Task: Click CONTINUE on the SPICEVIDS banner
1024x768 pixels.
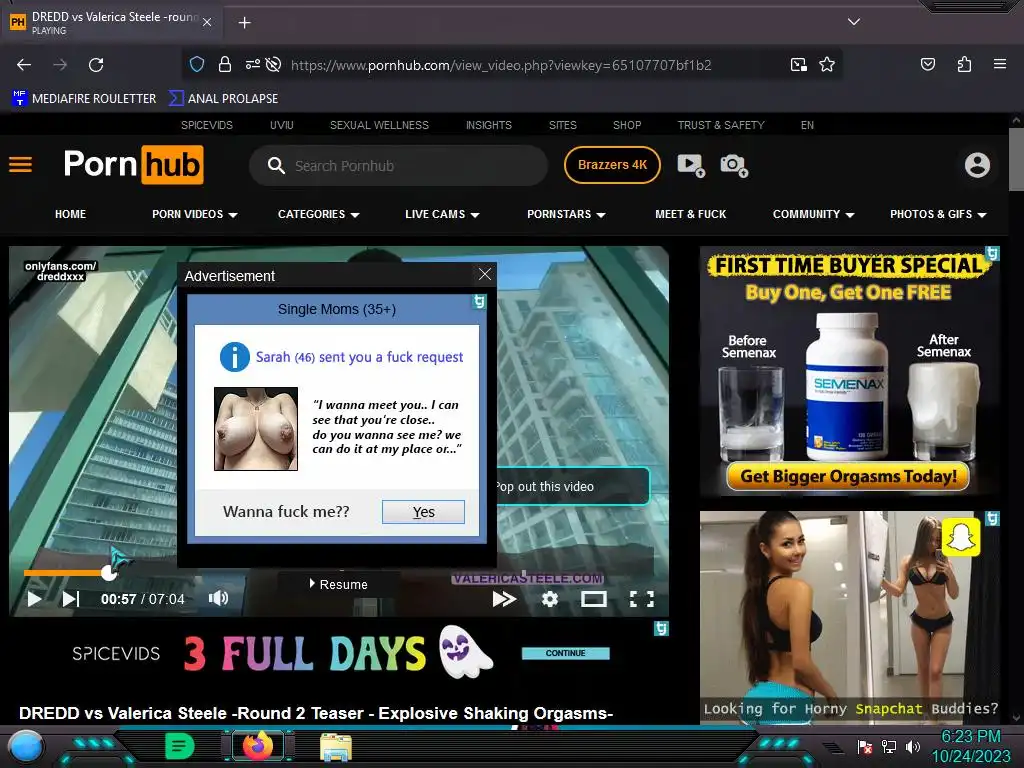Action: pos(566,653)
